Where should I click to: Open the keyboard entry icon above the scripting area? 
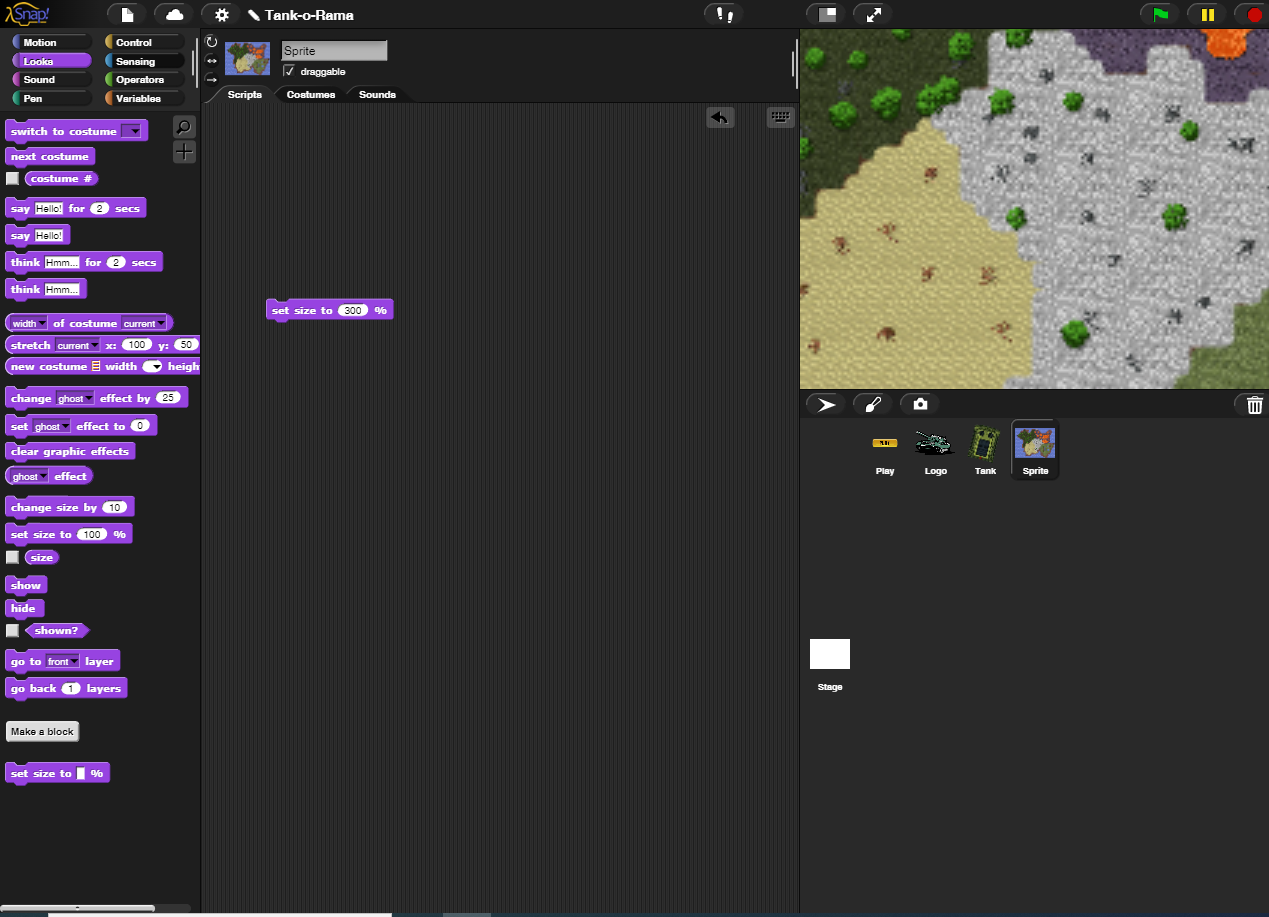pos(779,117)
